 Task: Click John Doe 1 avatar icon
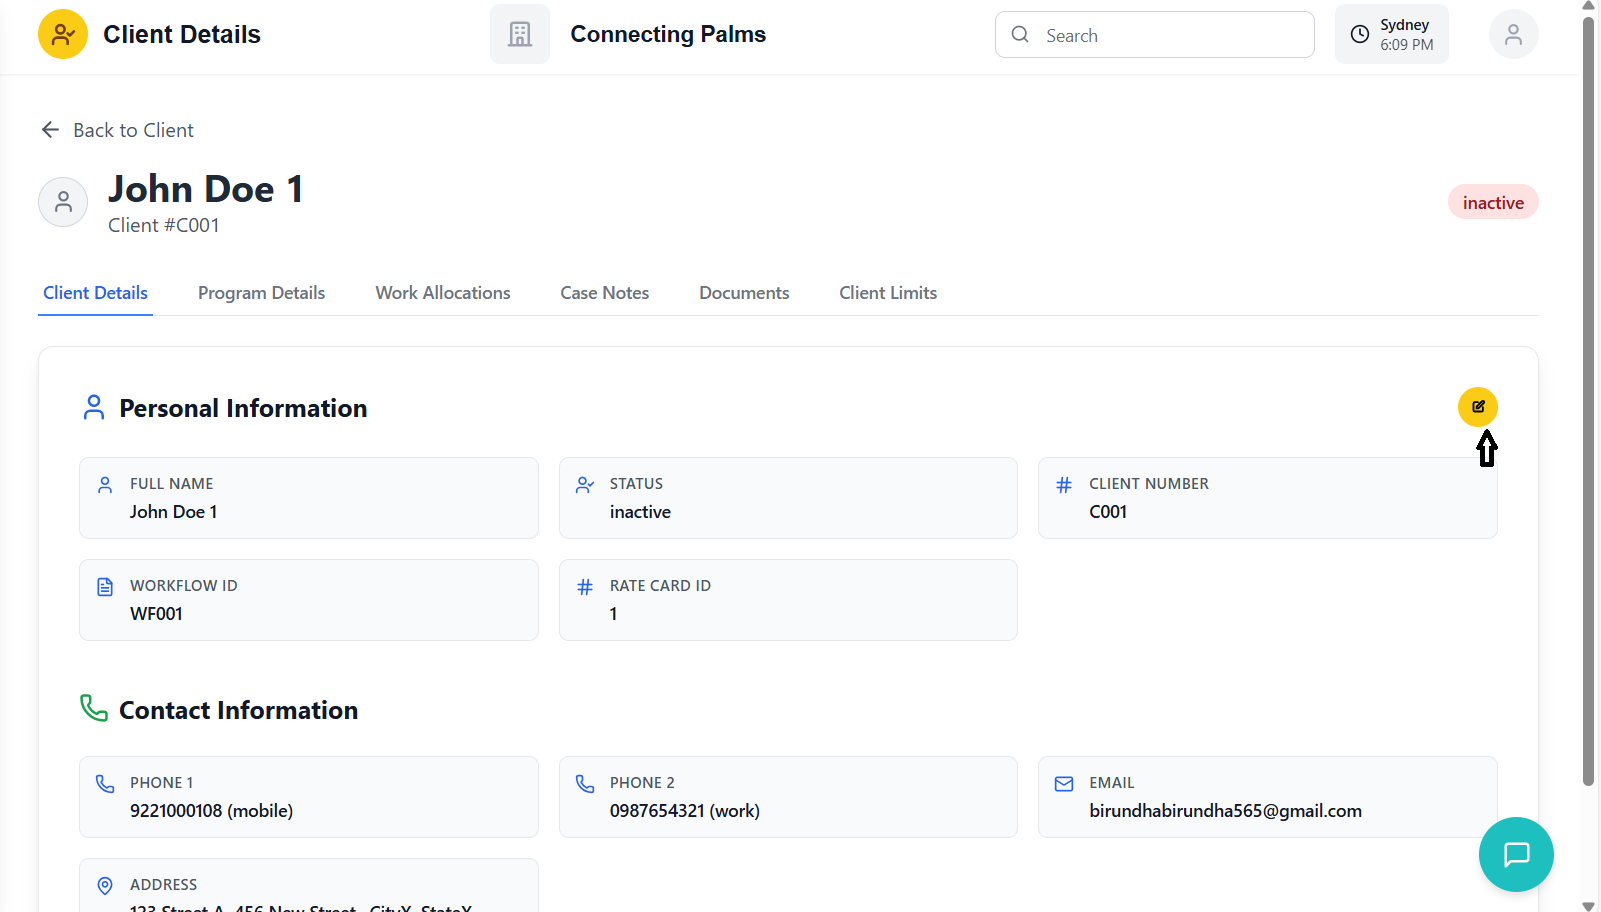click(x=63, y=202)
